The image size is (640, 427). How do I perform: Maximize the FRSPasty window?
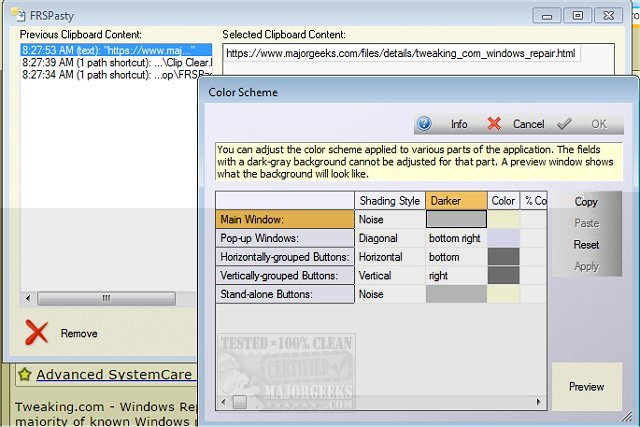click(x=578, y=16)
